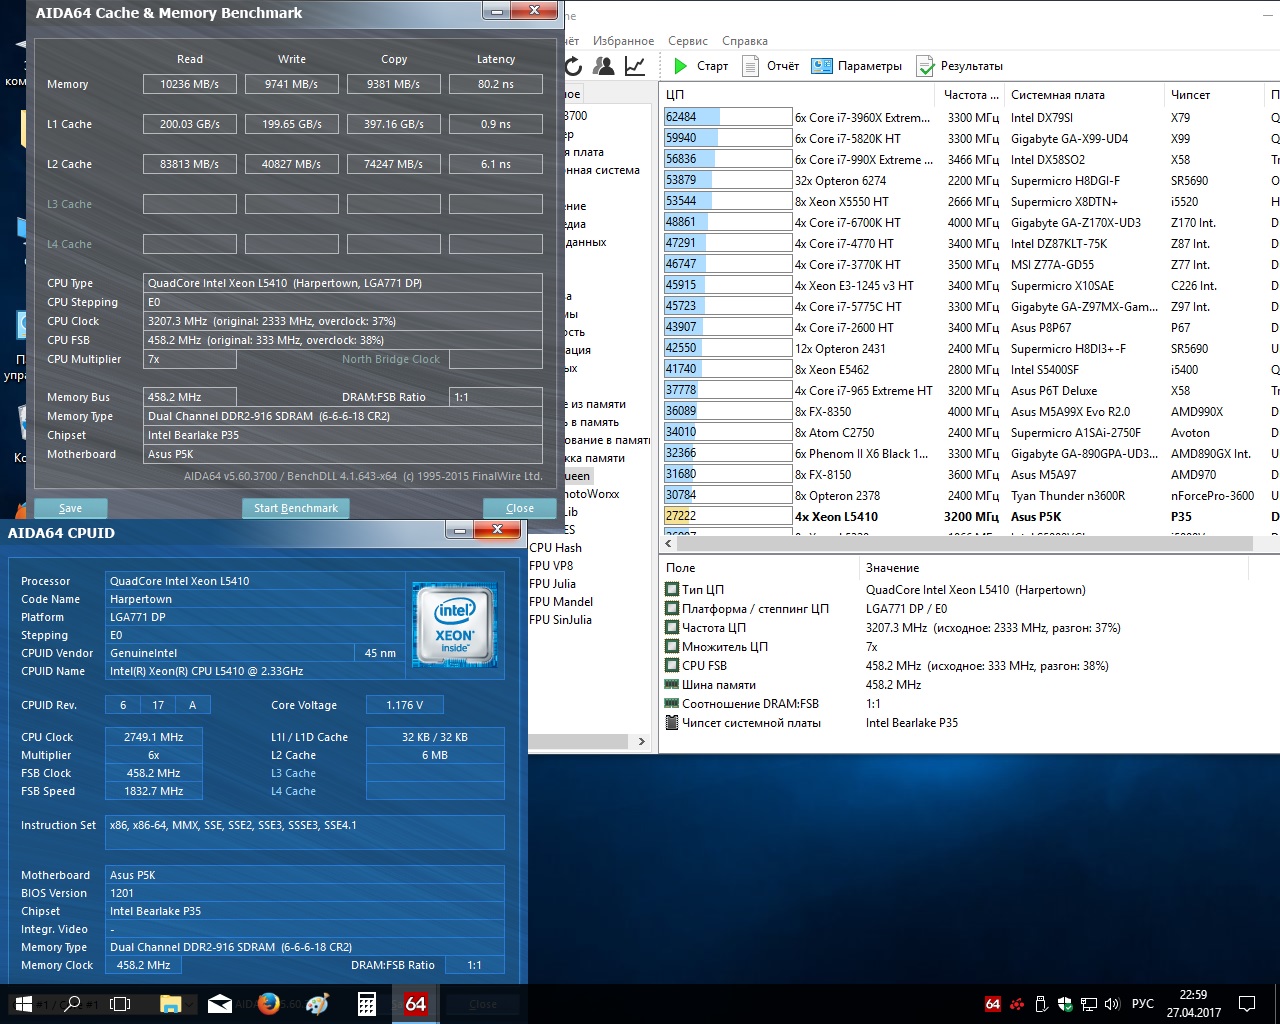Select FPU SinJulia in the benchmark tree
Screen dimensions: 1280x1024
(x=559, y=620)
